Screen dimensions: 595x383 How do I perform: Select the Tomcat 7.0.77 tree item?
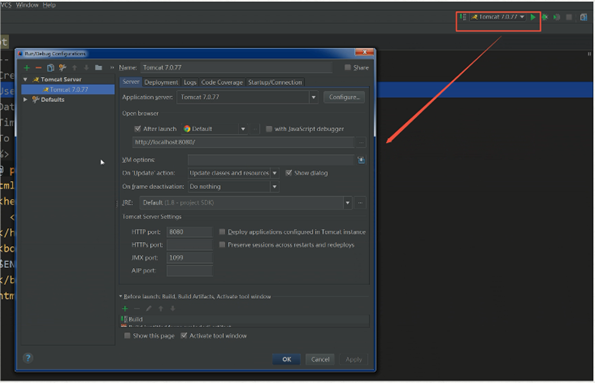coord(68,90)
